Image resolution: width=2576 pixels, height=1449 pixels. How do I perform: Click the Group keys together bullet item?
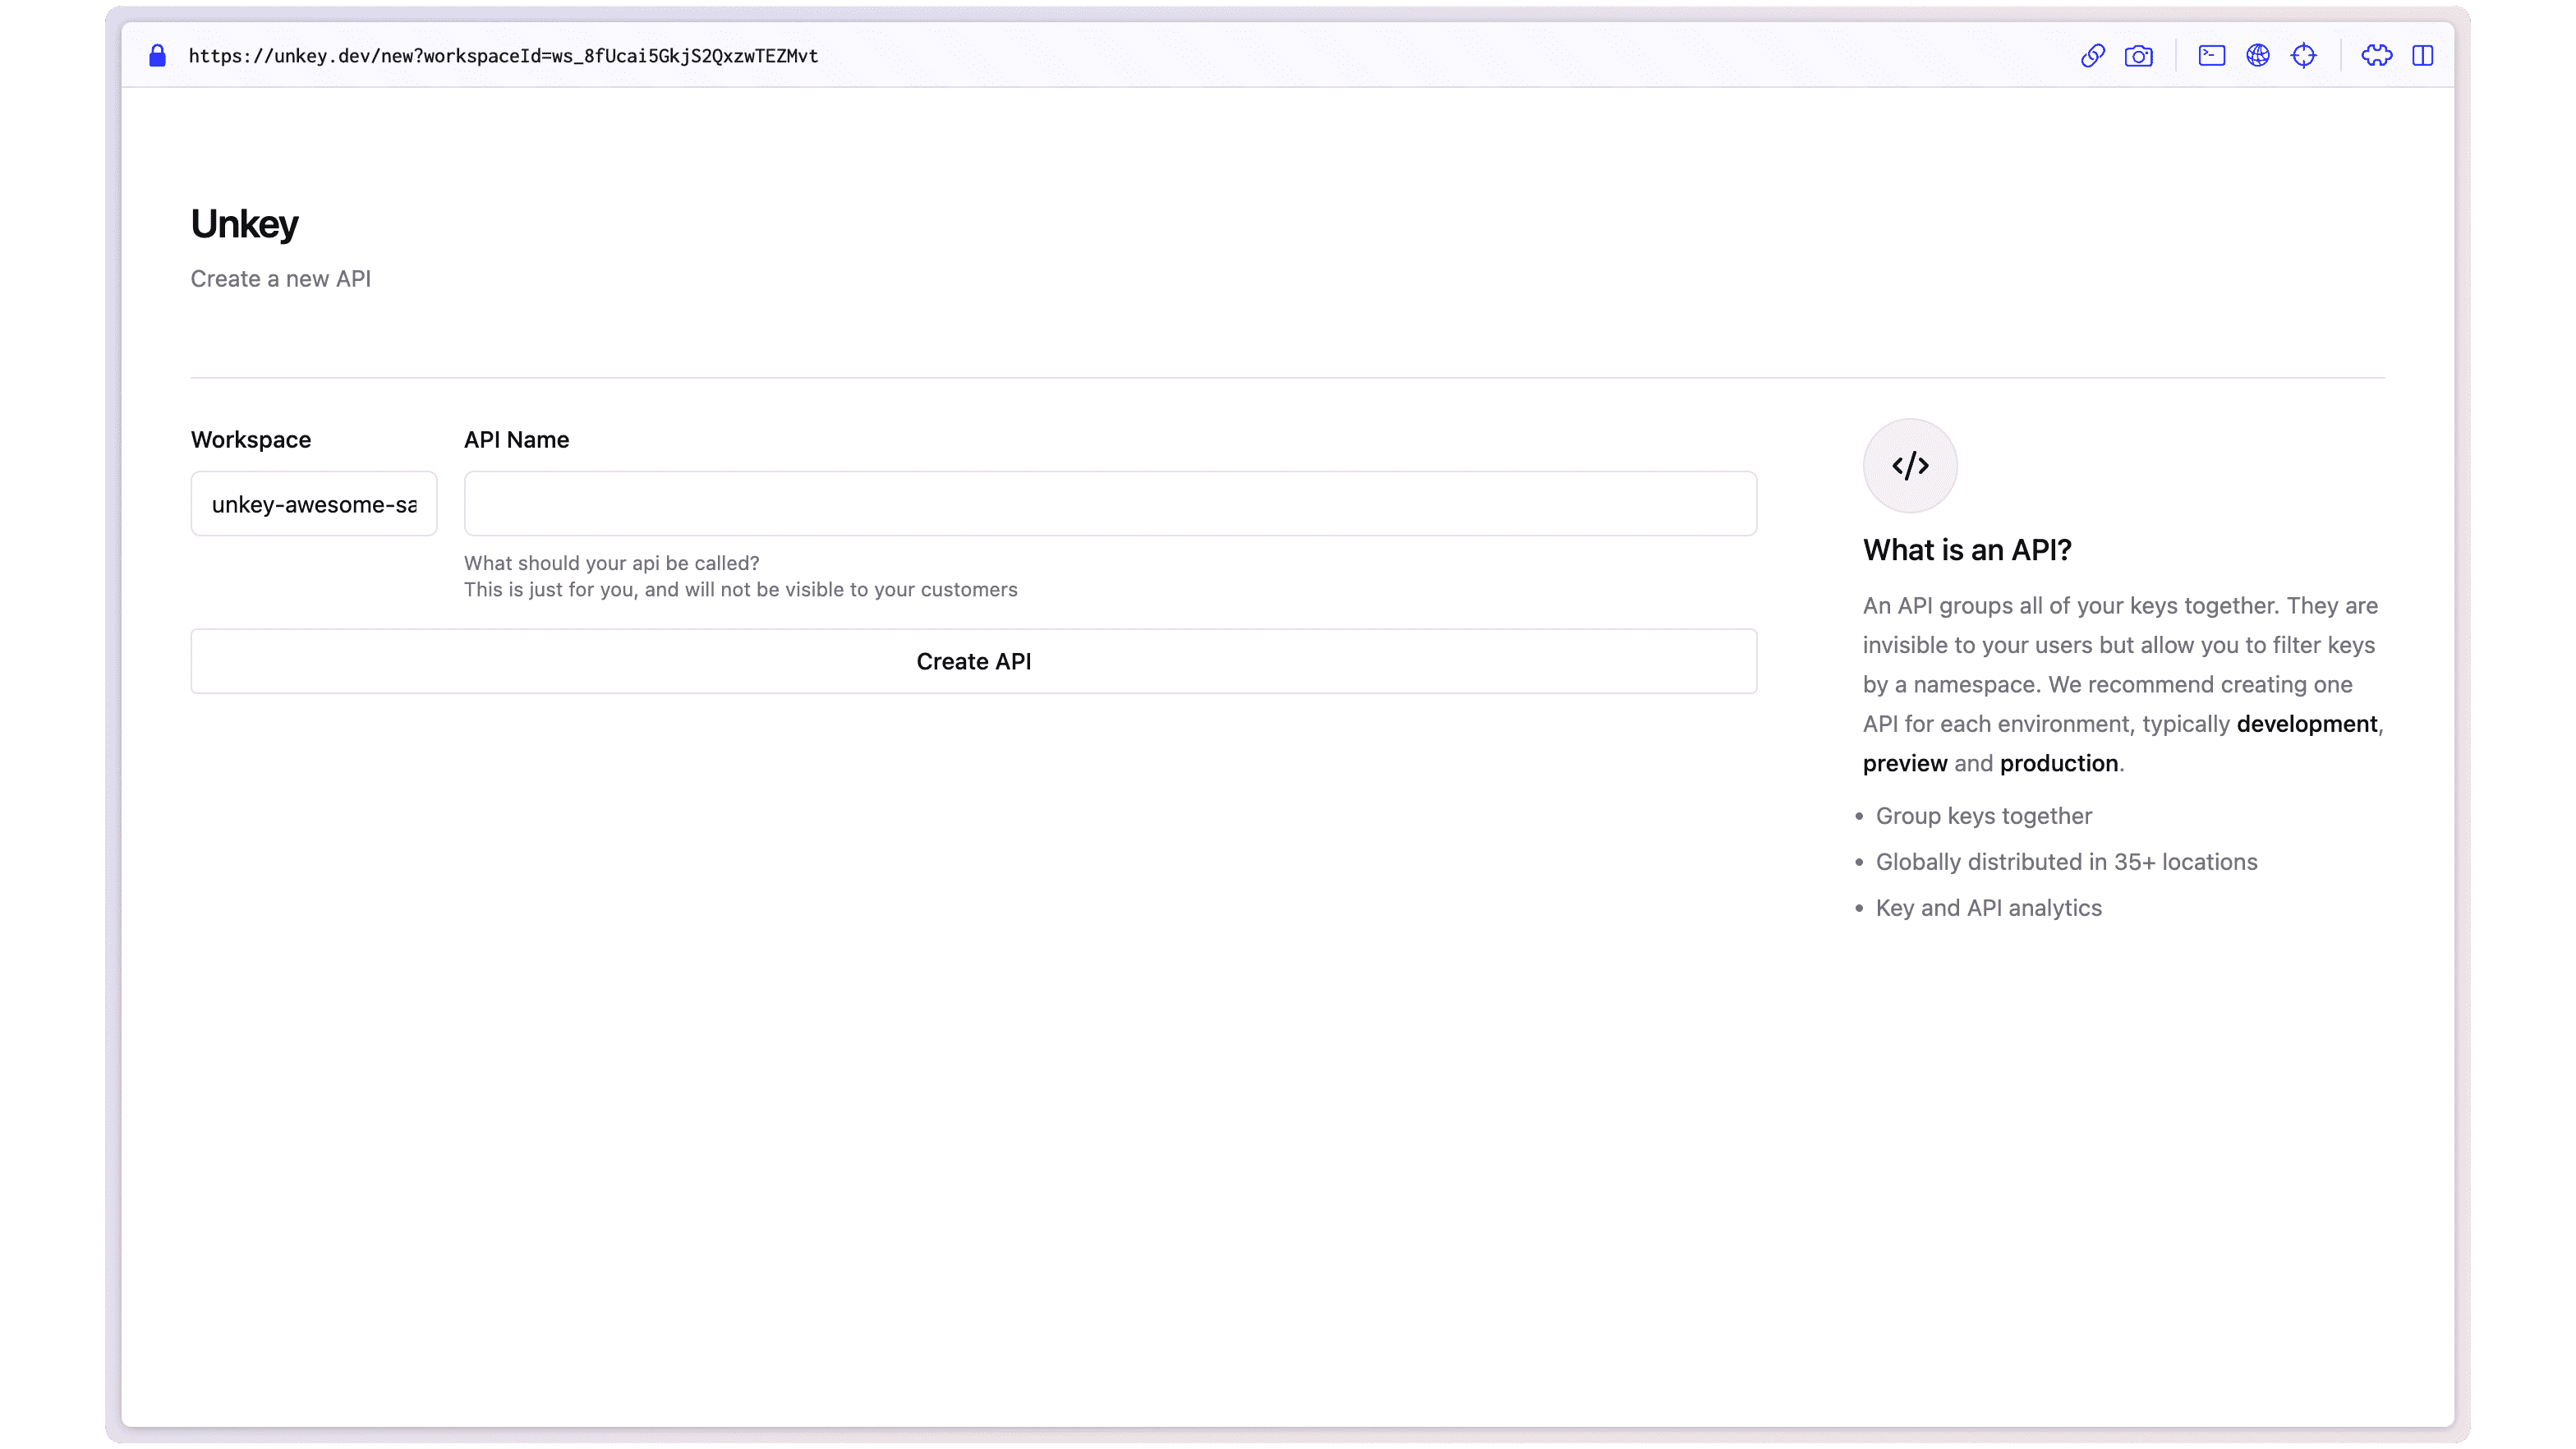tap(1984, 815)
